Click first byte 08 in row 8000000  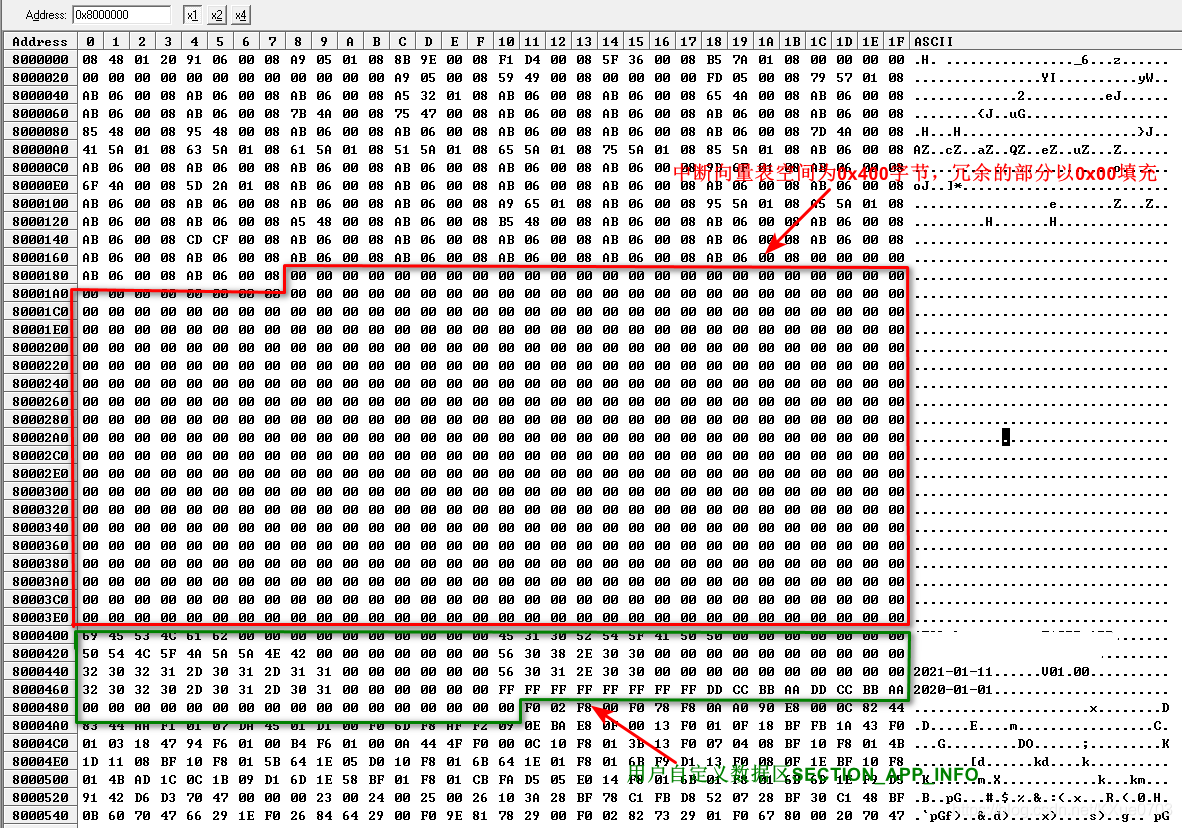[90, 60]
